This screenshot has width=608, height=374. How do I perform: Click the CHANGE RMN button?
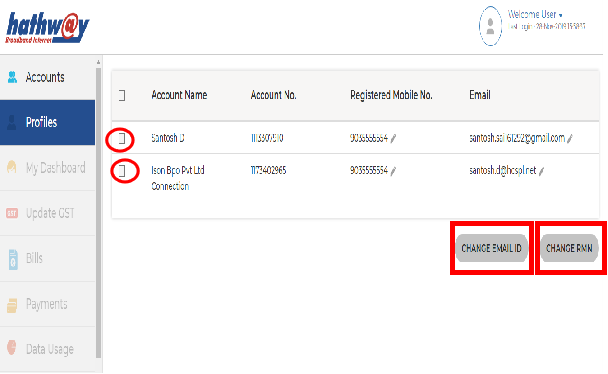point(569,248)
